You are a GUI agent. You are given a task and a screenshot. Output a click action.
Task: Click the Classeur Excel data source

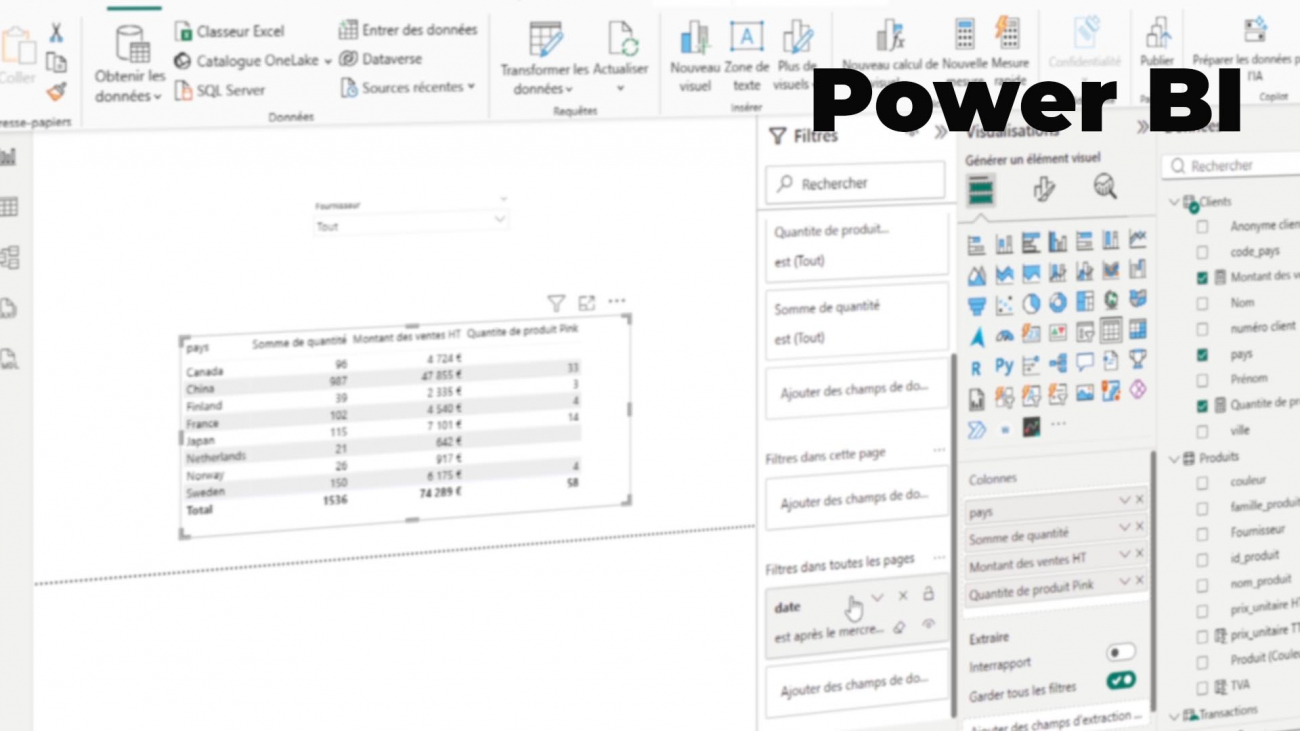point(229,31)
